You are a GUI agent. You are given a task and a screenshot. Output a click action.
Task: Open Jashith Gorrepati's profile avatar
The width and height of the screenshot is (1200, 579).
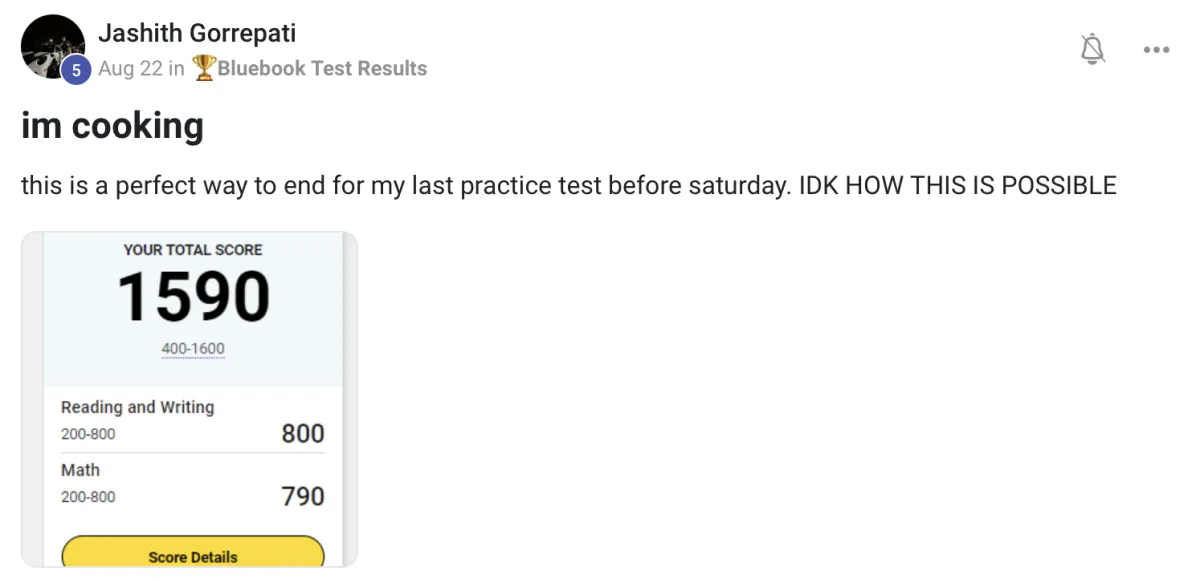[52, 47]
